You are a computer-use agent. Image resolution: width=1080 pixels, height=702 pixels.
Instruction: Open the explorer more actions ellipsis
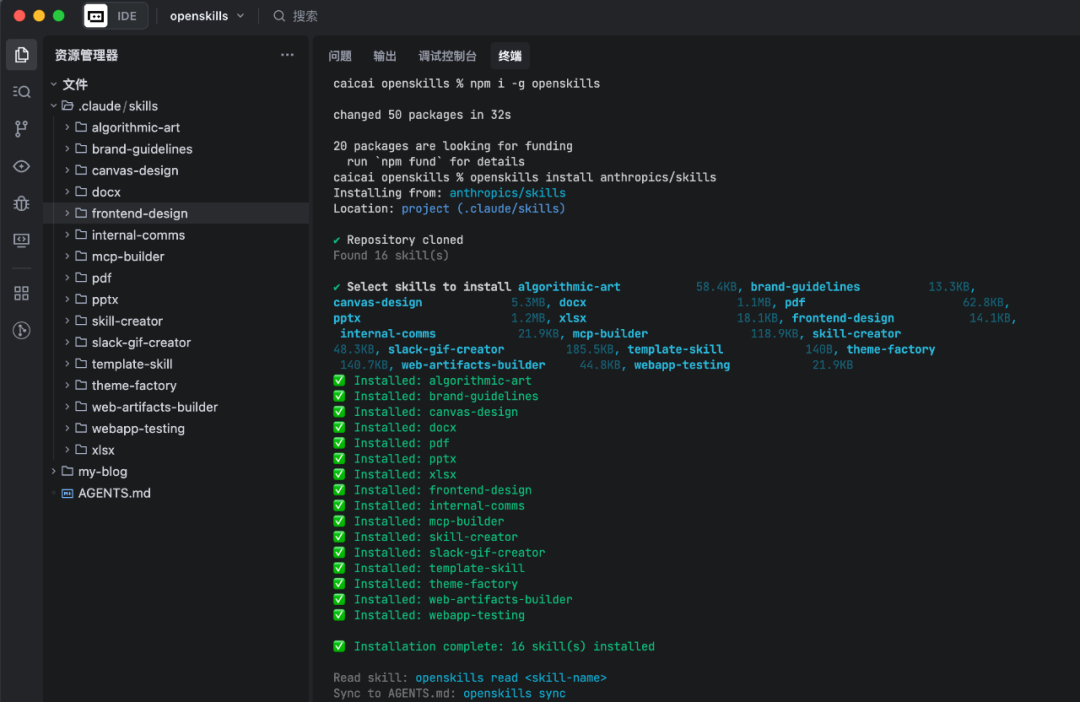(287, 55)
